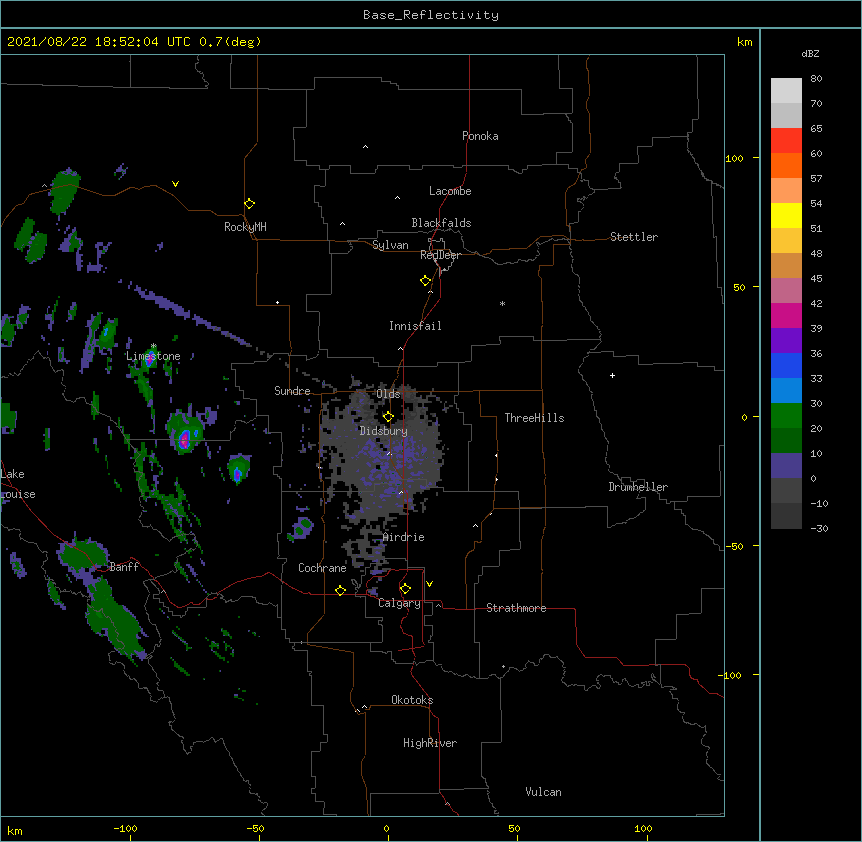Image resolution: width=862 pixels, height=842 pixels.
Task: Select the green 30 dBZ legend swatch
Action: [x=786, y=416]
